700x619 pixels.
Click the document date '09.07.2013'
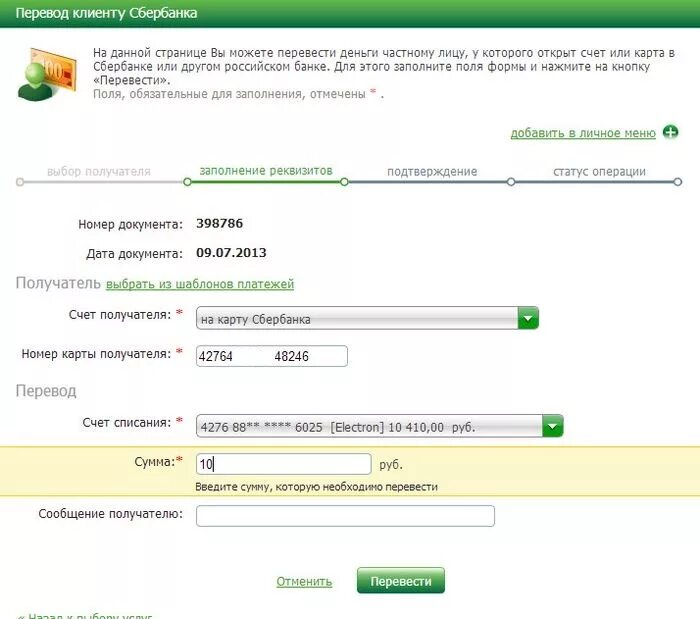coord(231,253)
